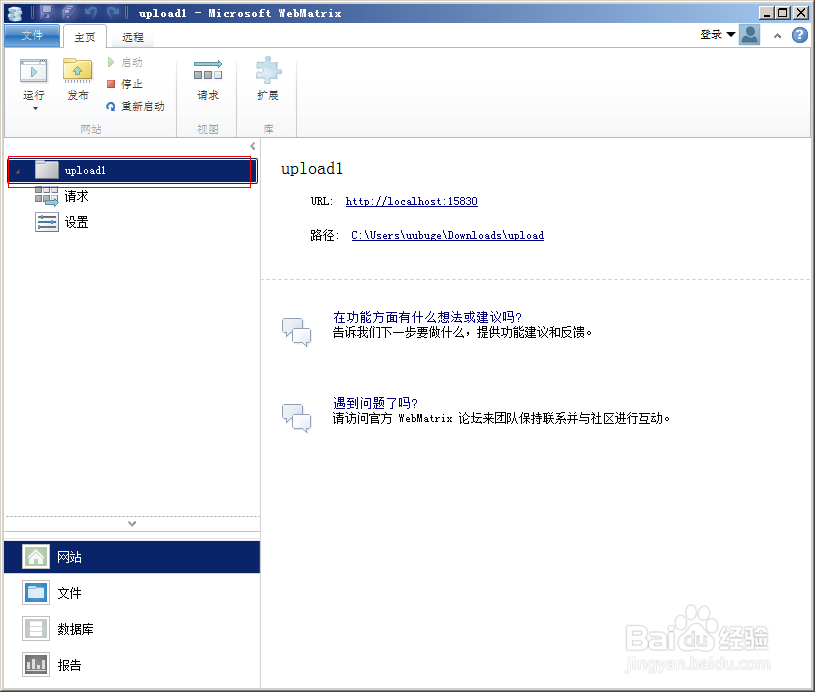Collapse workspace selector with down chevron
The image size is (815, 692).
click(x=132, y=524)
